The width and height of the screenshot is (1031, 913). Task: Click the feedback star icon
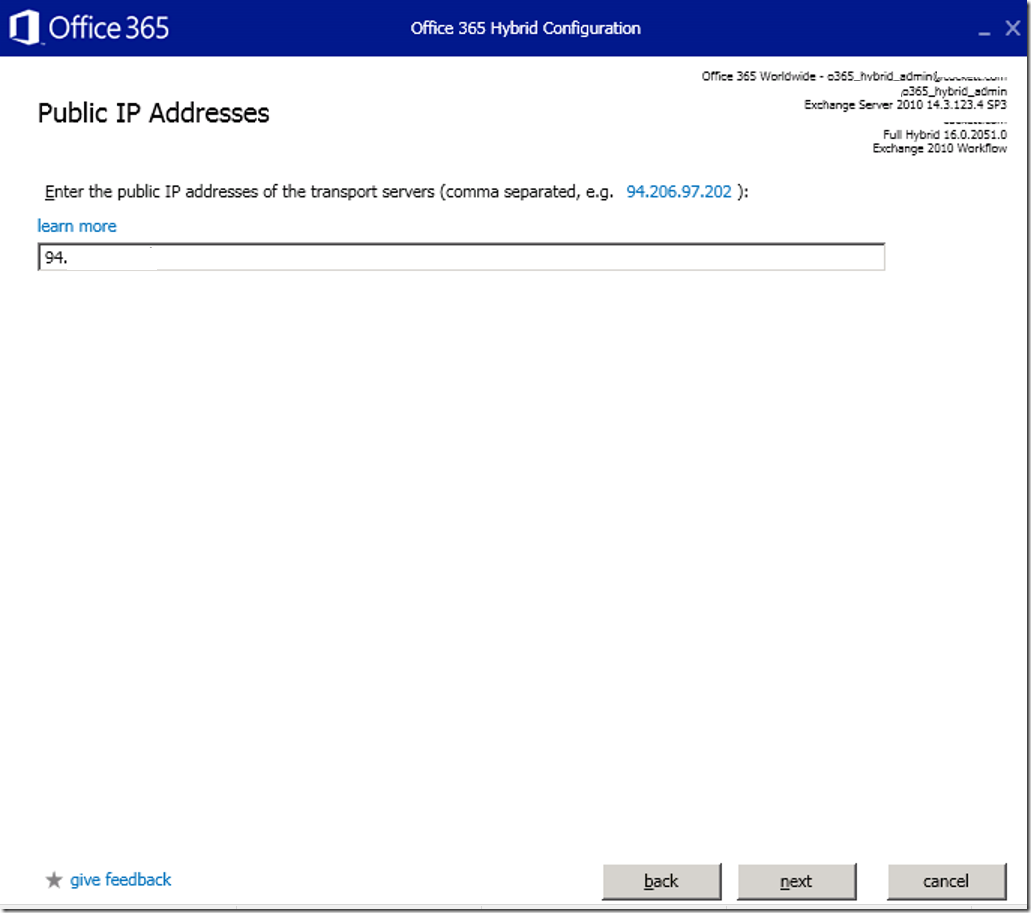(x=53, y=879)
